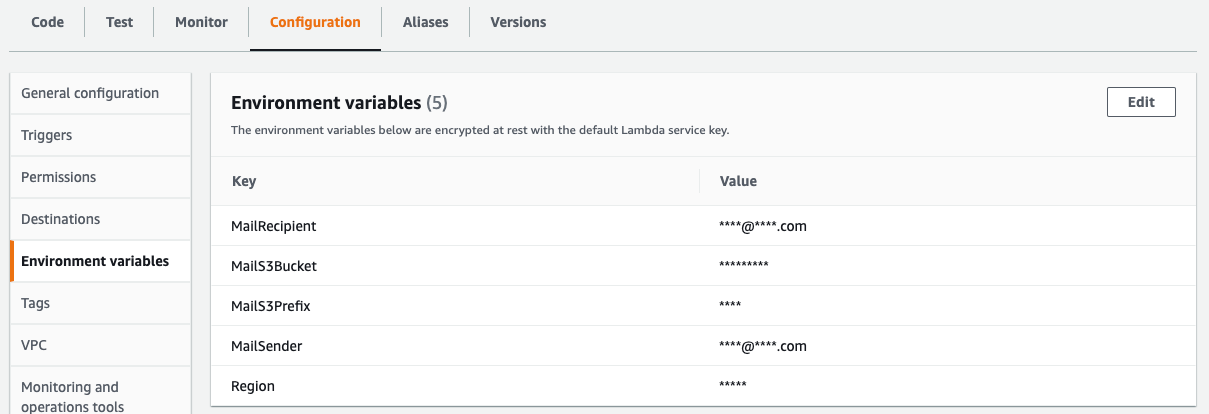Click the Edit environment variables button

[x=1141, y=102]
